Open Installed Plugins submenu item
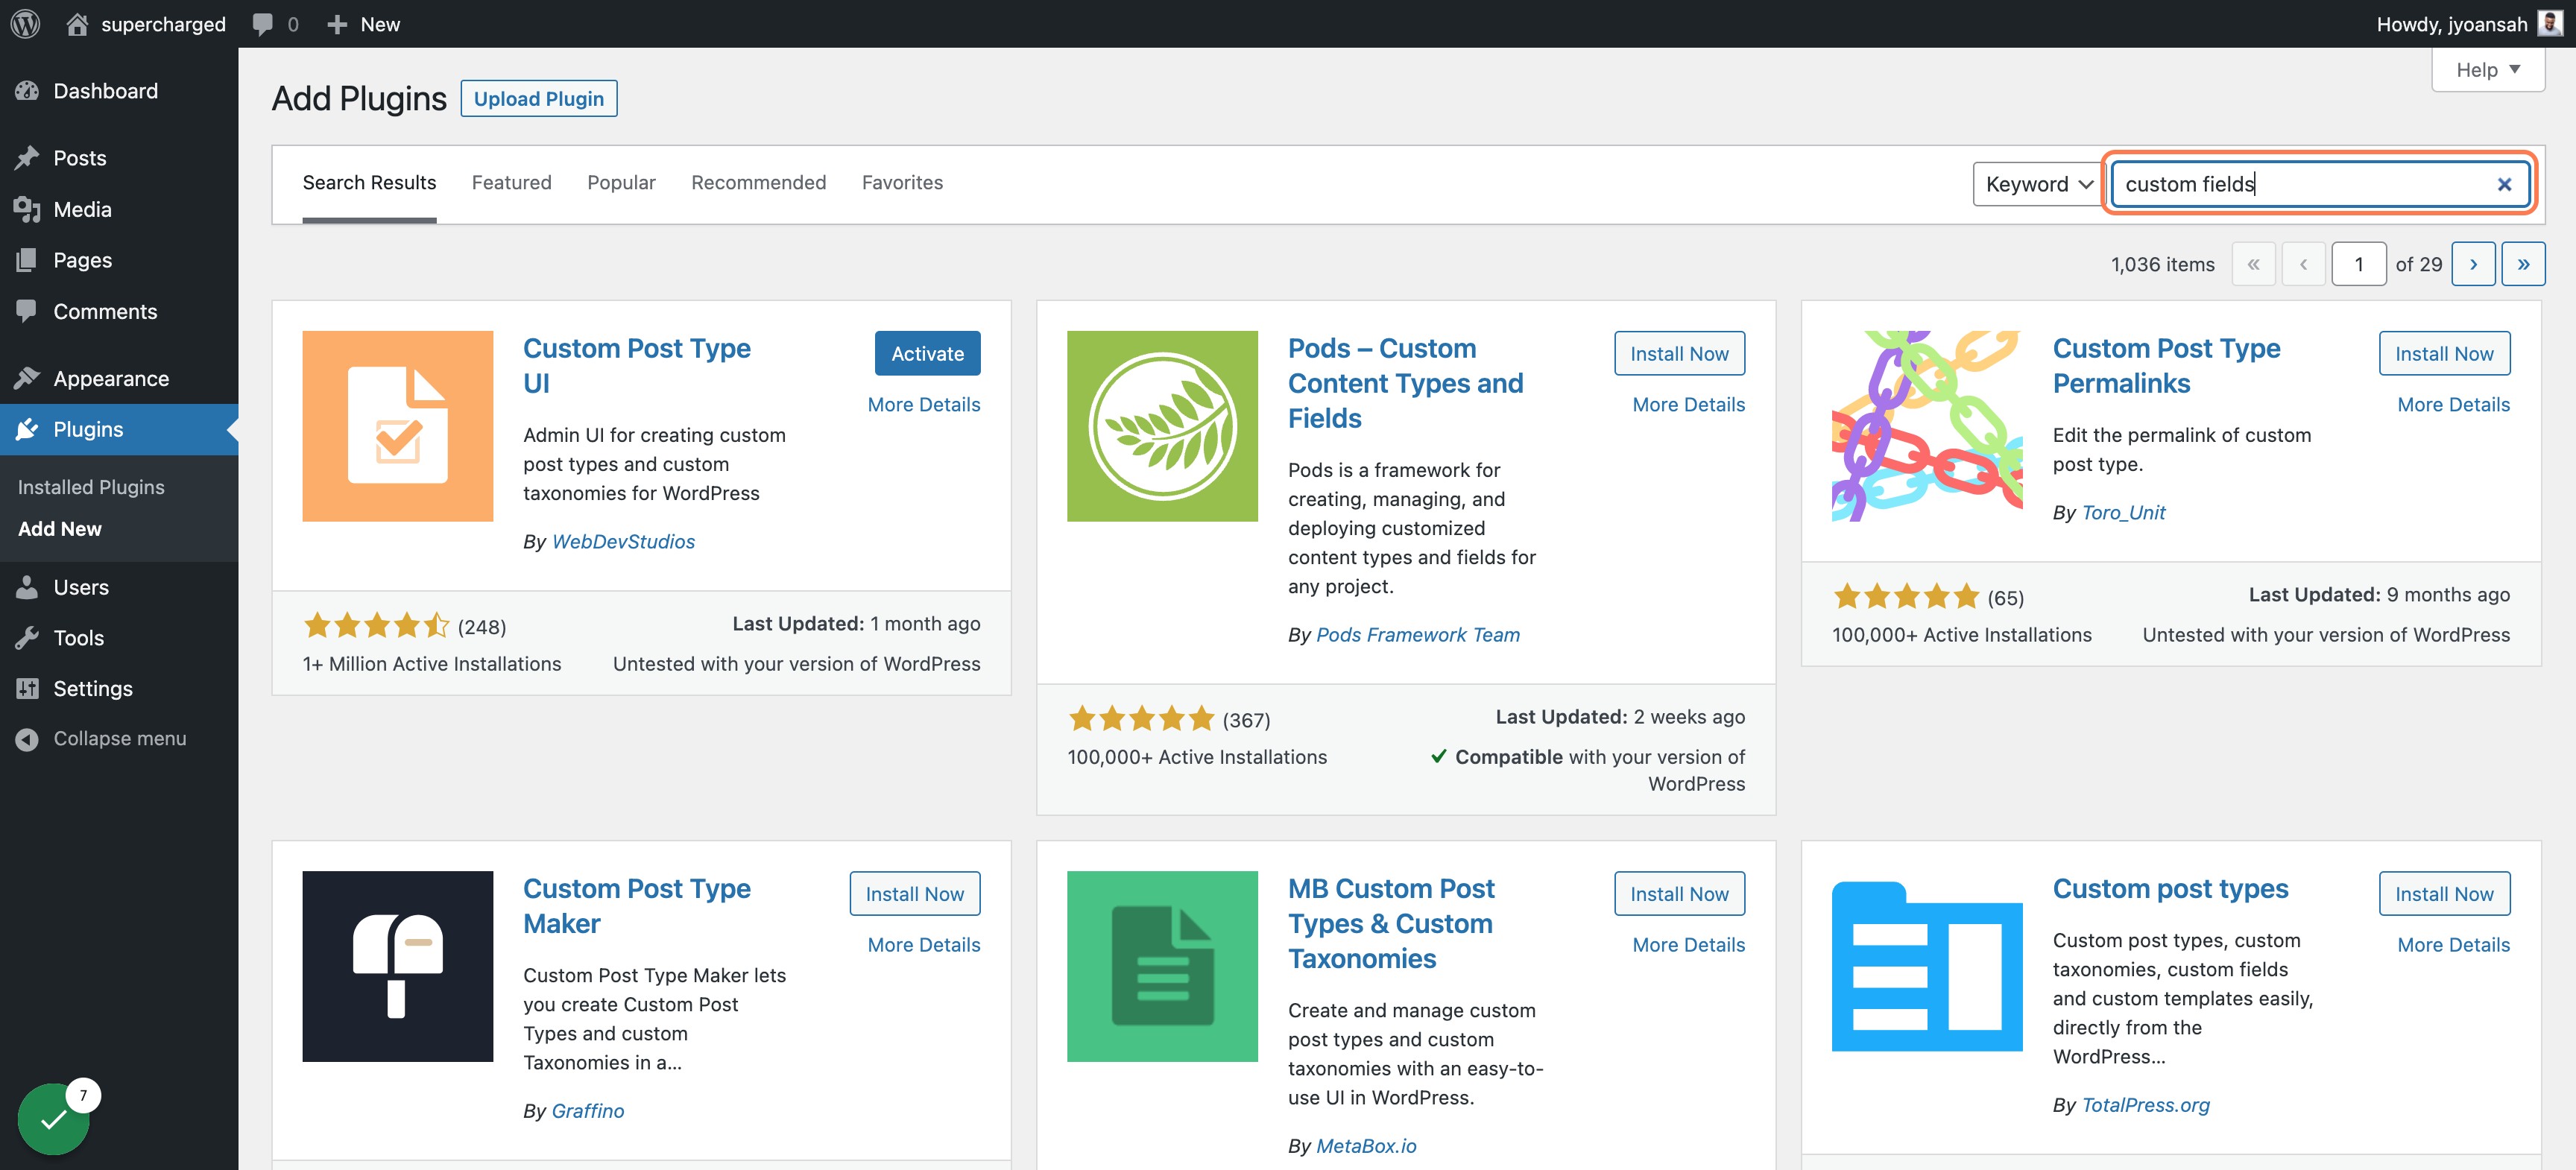 click(x=91, y=487)
